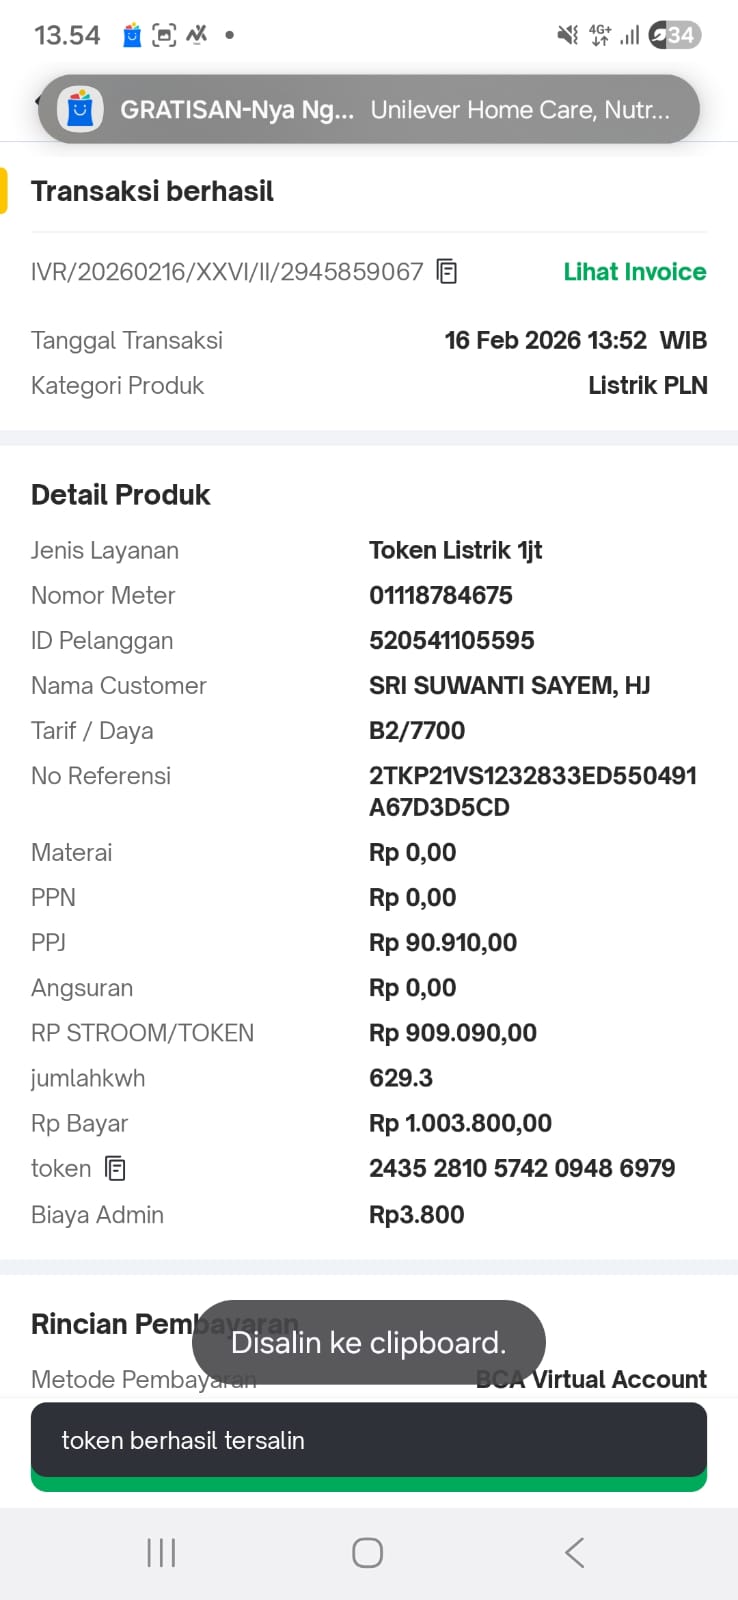This screenshot has height=1600, width=738.
Task: Copy the electricity token number
Action: pyautogui.click(x=116, y=1168)
